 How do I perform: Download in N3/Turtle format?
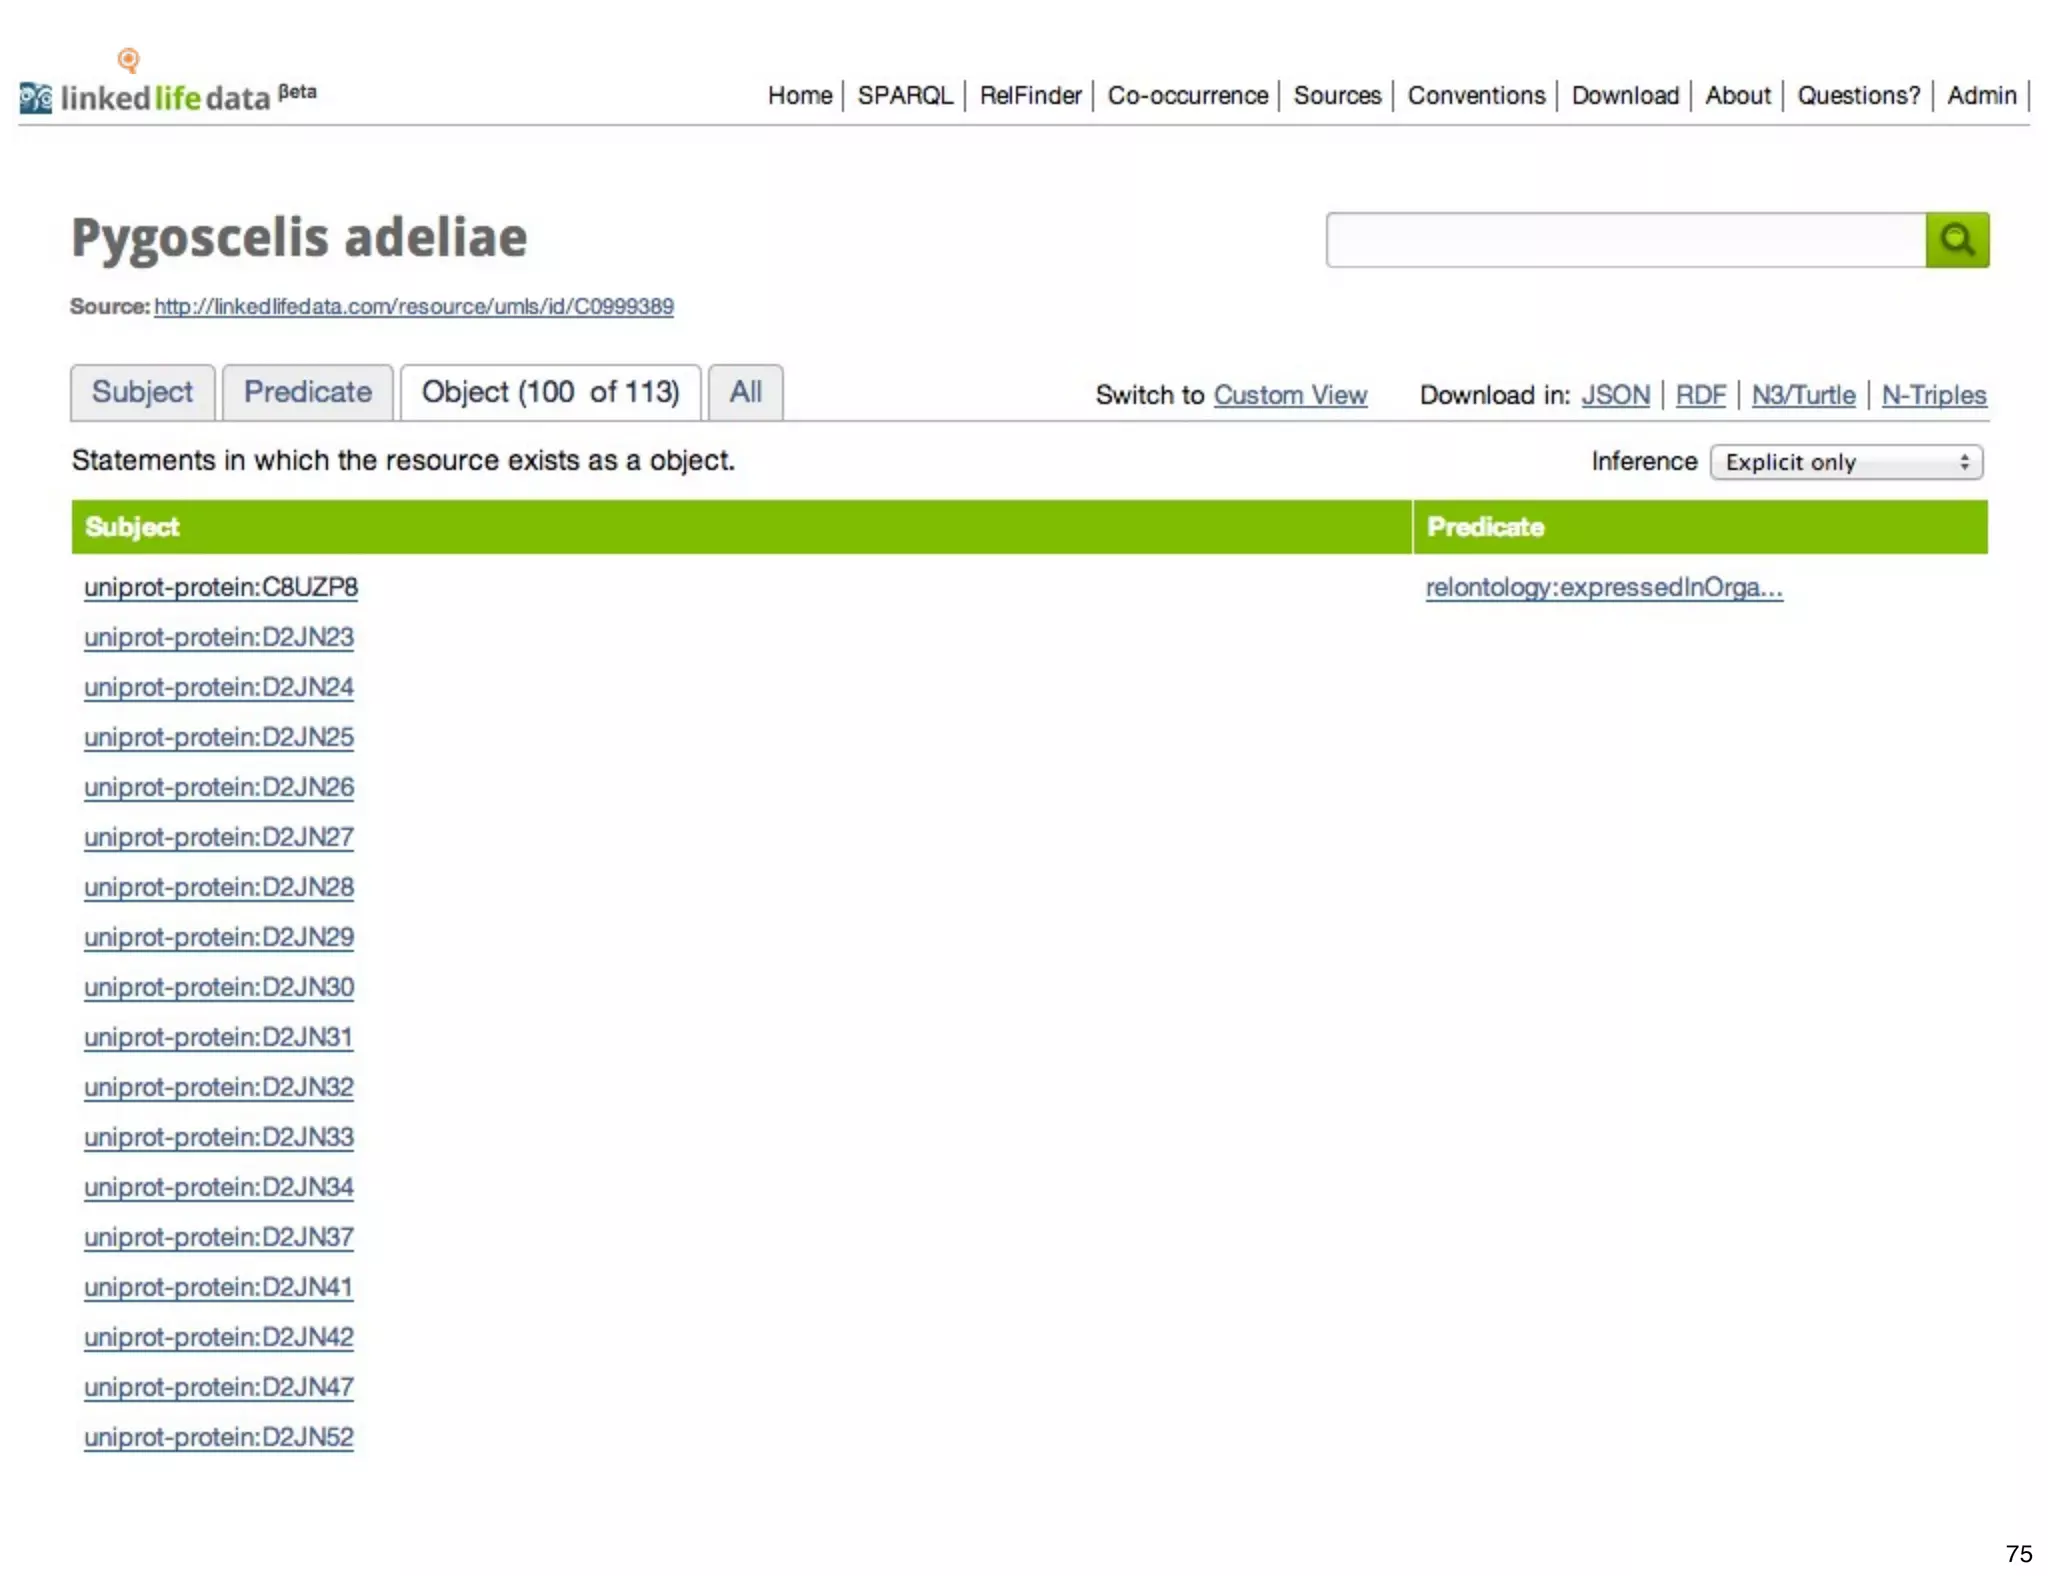(1803, 395)
